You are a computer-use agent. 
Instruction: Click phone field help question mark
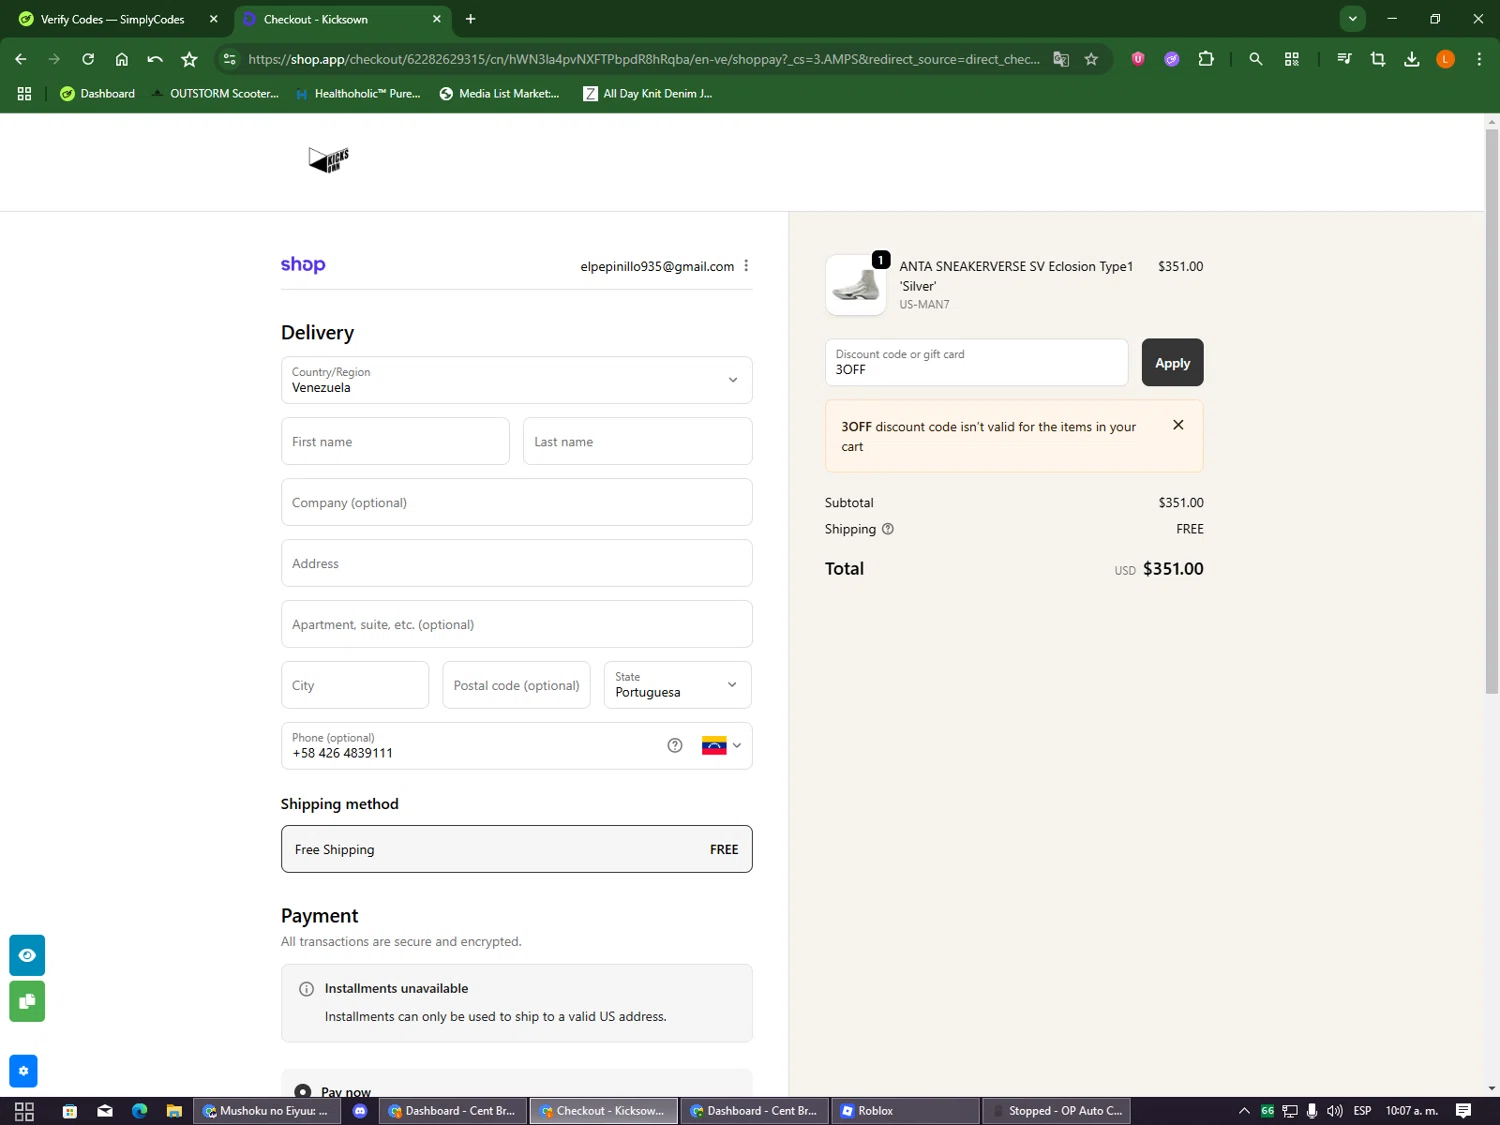[675, 745]
